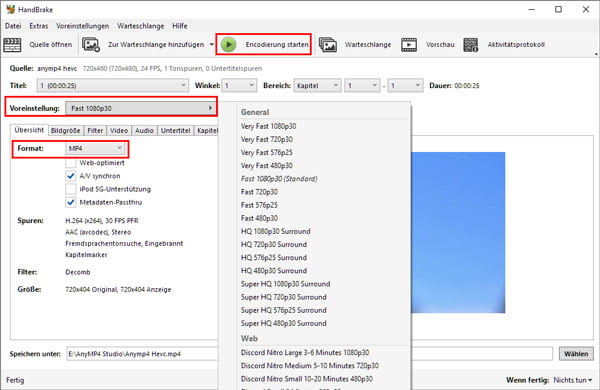Open the Titel dropdown

tap(112, 85)
